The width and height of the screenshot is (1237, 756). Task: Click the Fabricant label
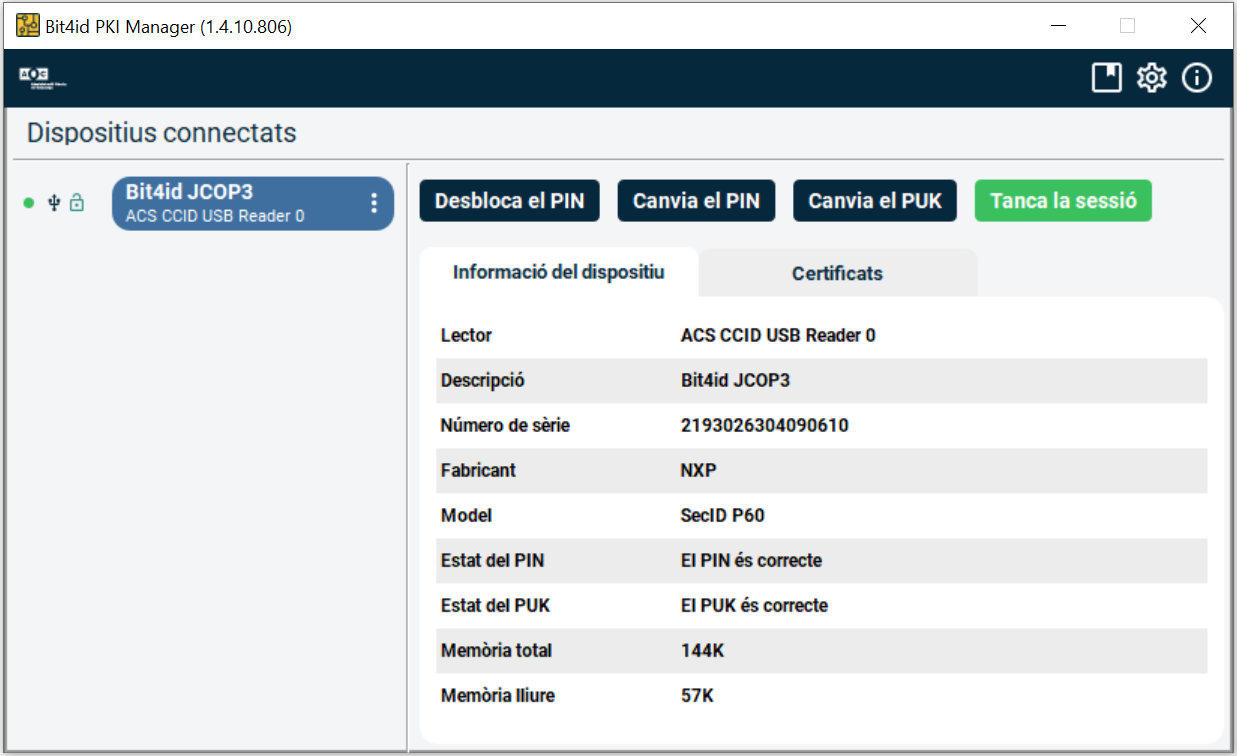click(478, 471)
